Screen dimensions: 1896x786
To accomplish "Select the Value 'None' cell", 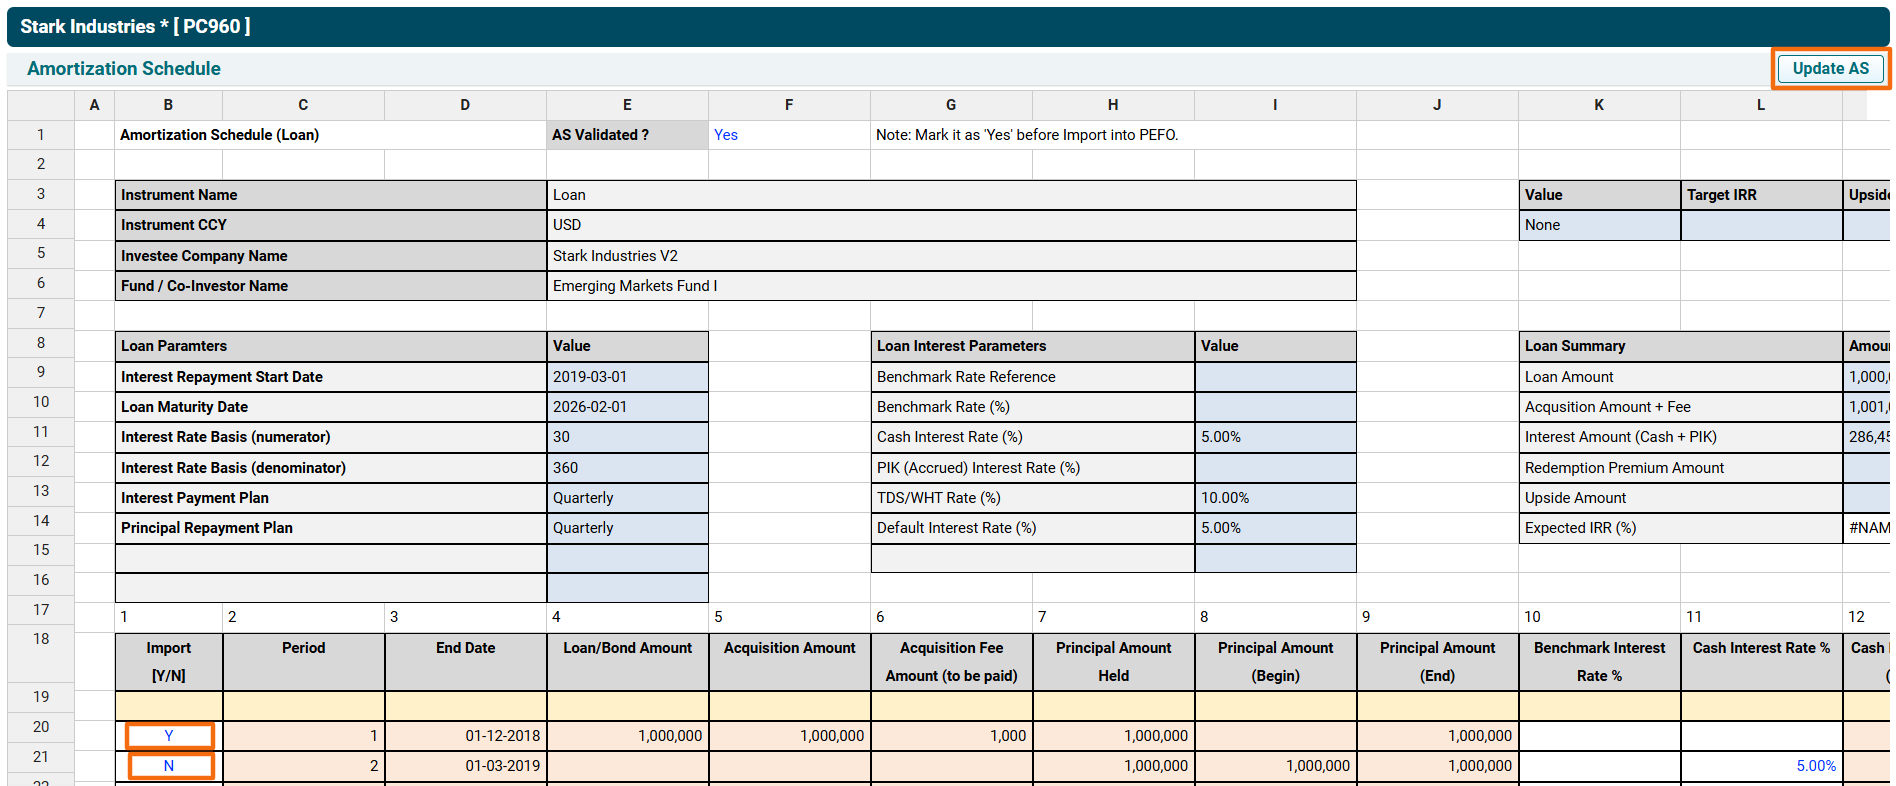I will (x=1598, y=225).
